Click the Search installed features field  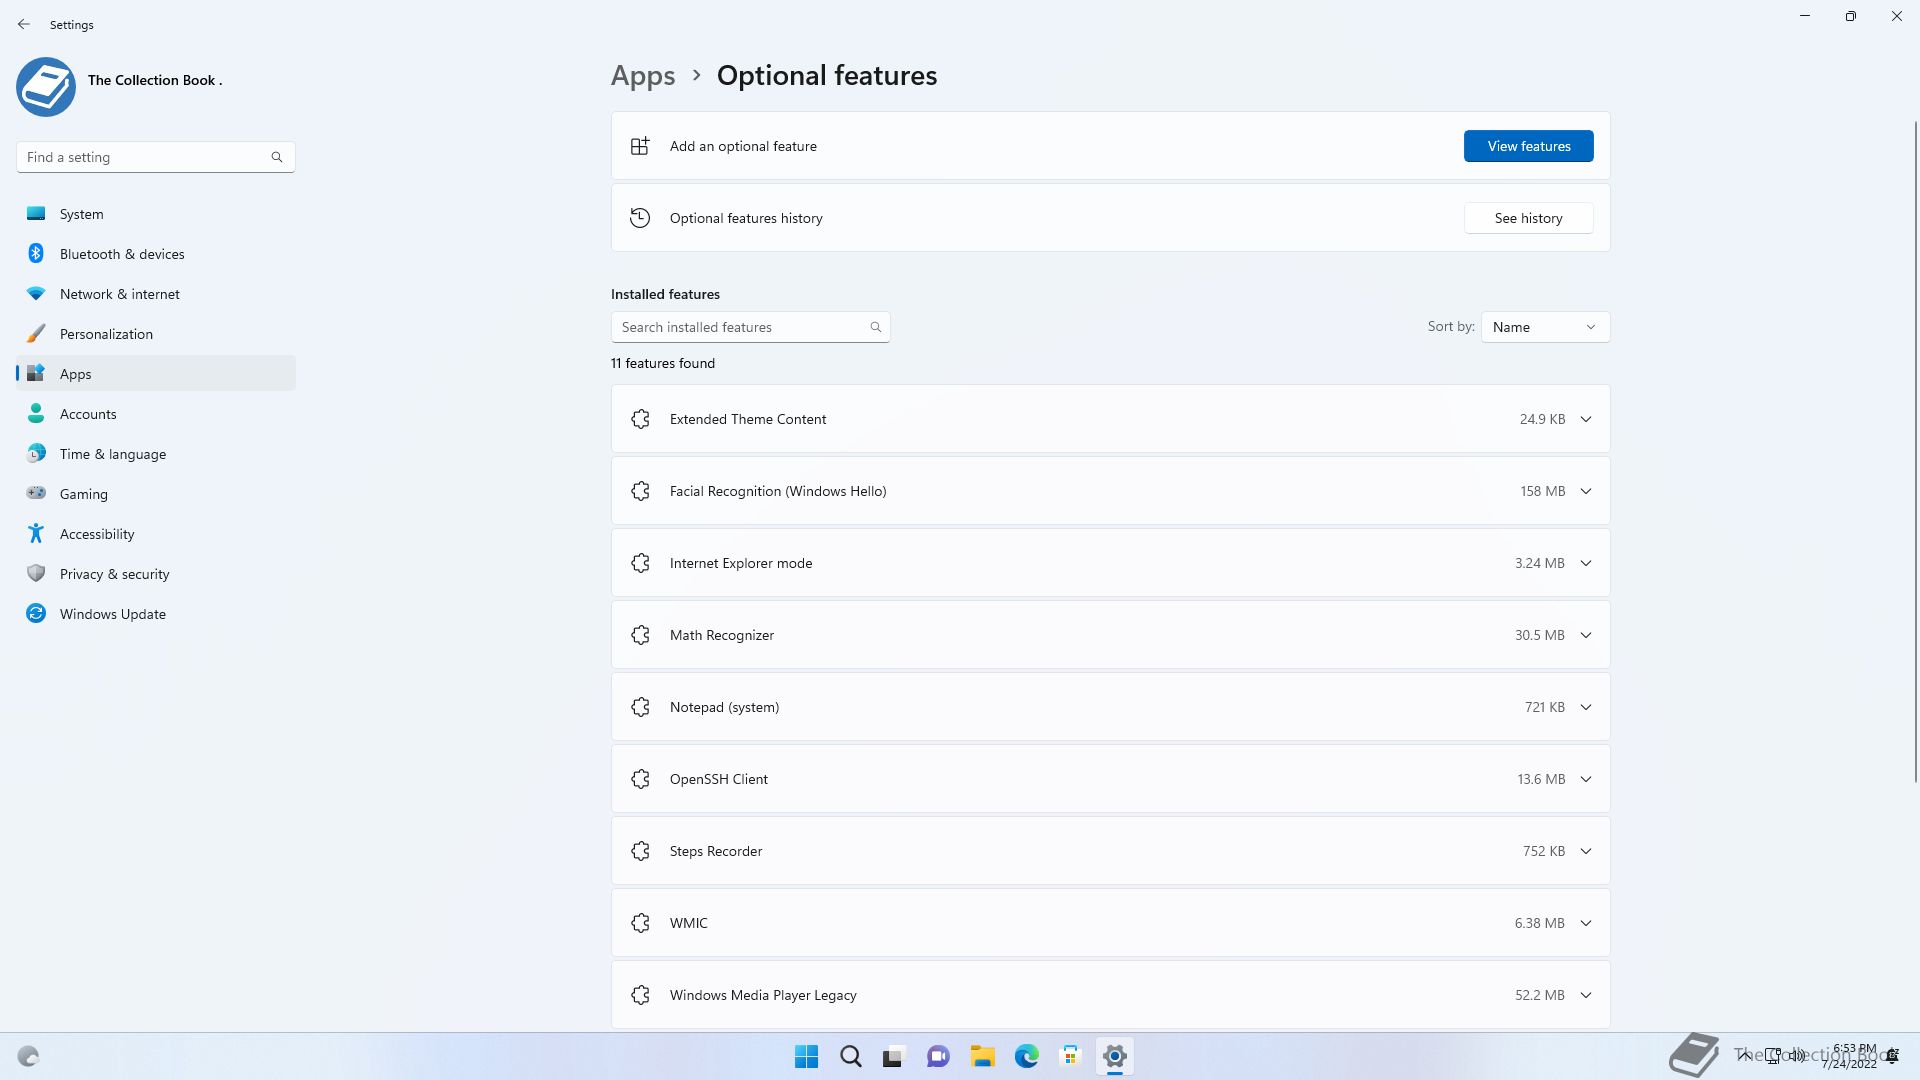tap(750, 327)
